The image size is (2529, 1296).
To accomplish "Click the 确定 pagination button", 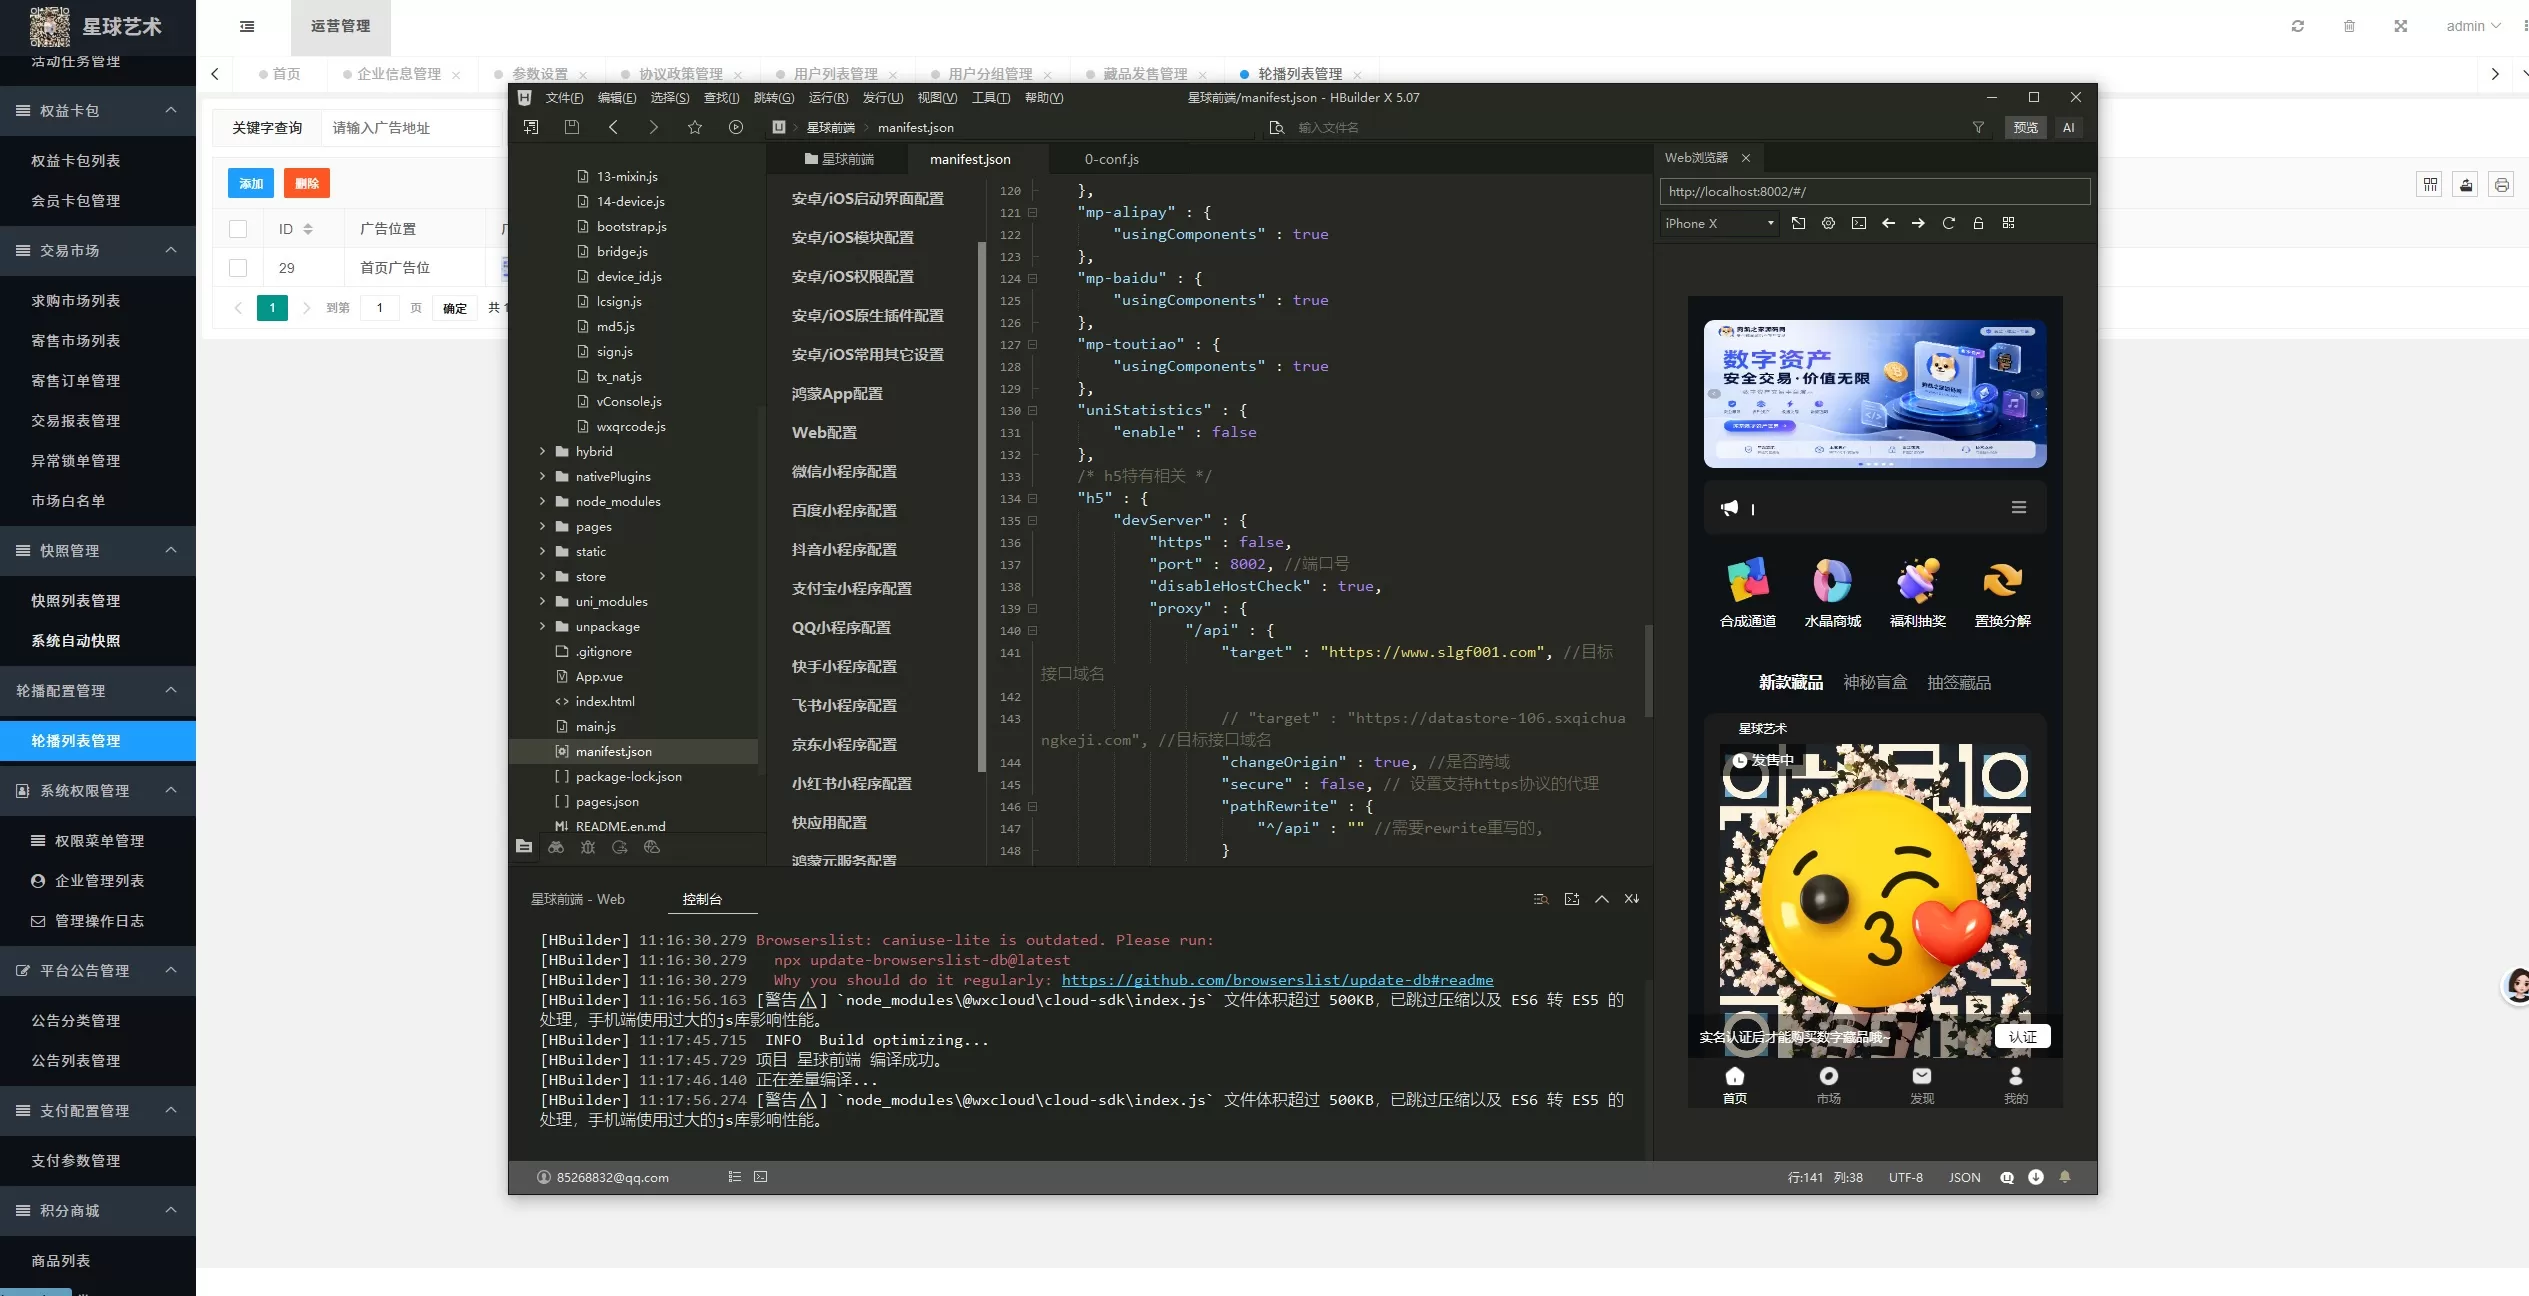I will (455, 308).
